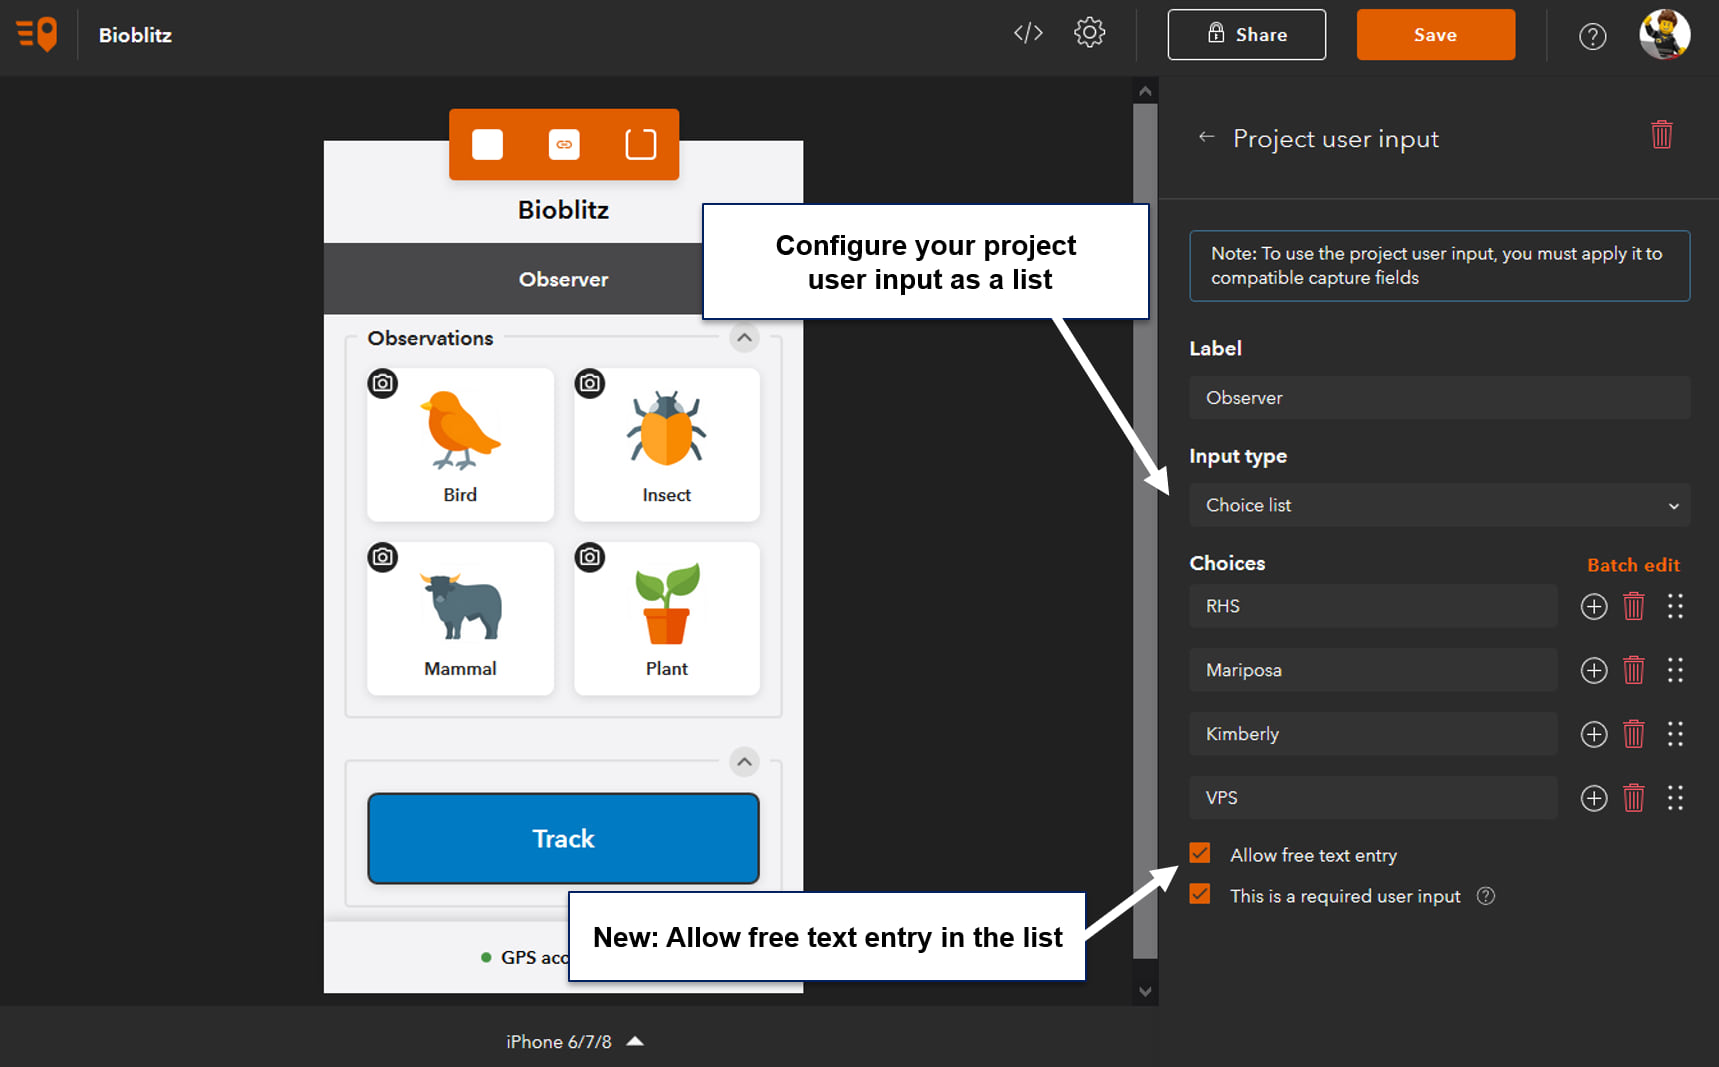This screenshot has width=1719, height=1067.
Task: Open the Input type Choice list dropdown
Action: point(1439,505)
